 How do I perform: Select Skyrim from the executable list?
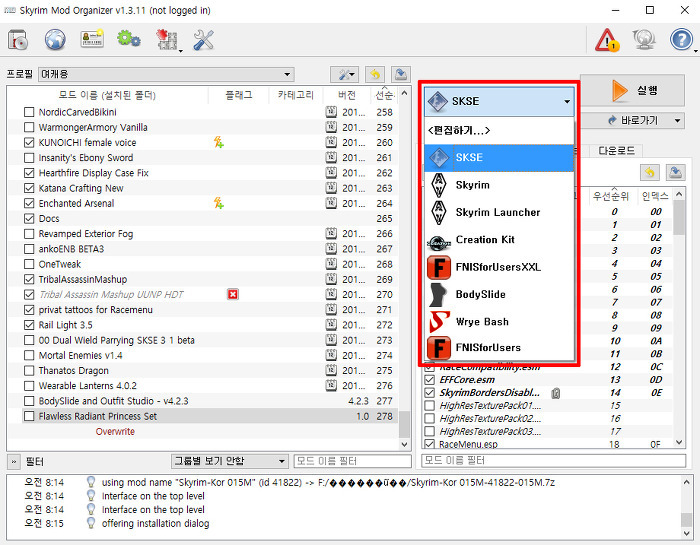coord(499,185)
